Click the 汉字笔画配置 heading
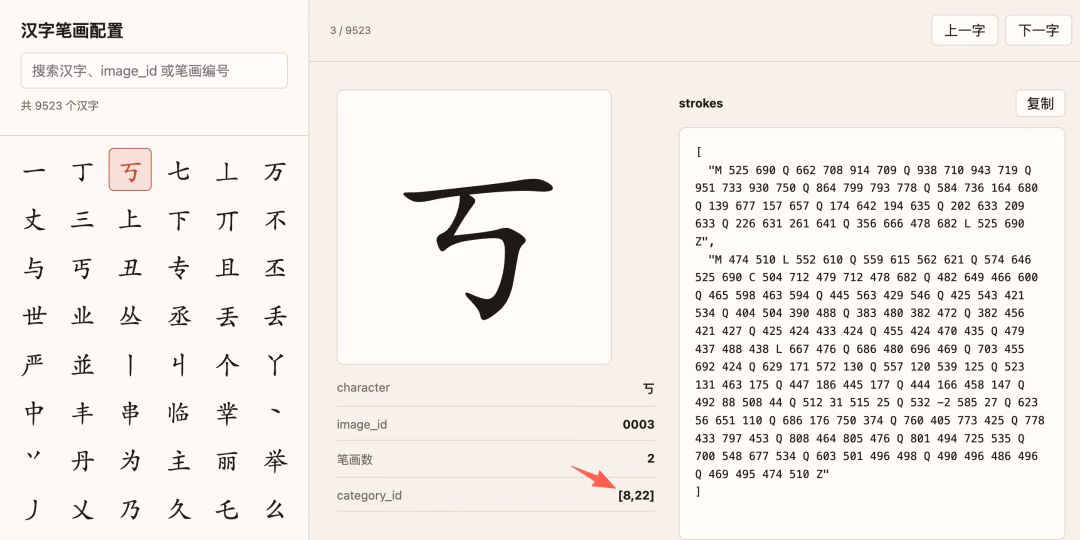Screen dimensions: 1080x540 click(x=72, y=31)
